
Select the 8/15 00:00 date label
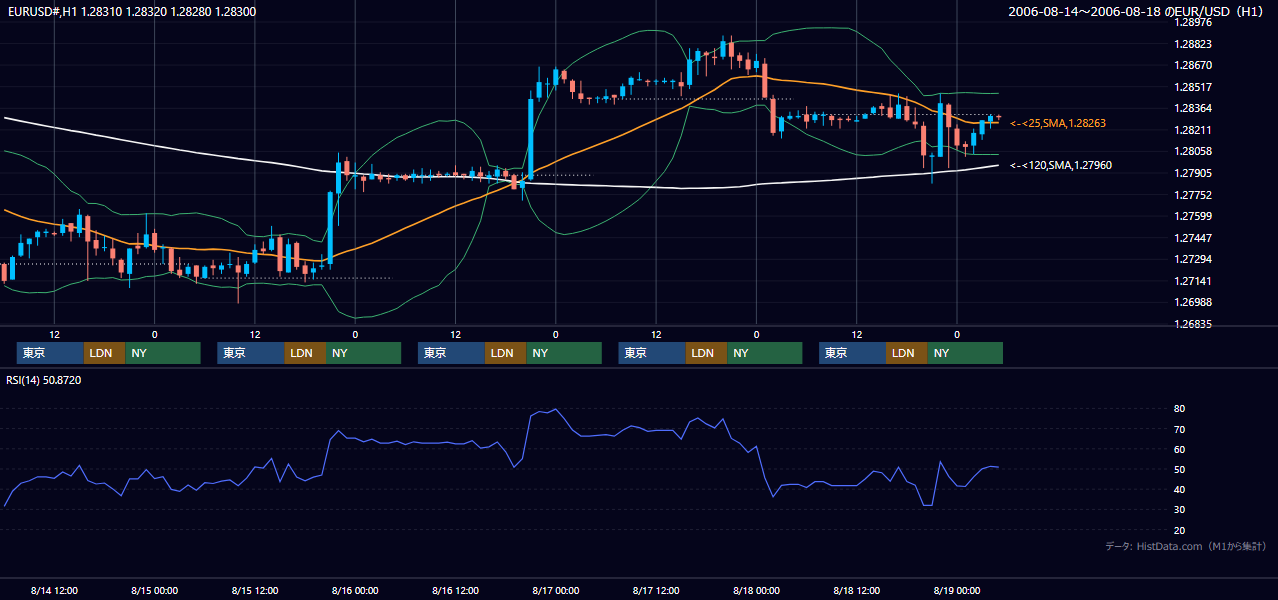click(154, 591)
